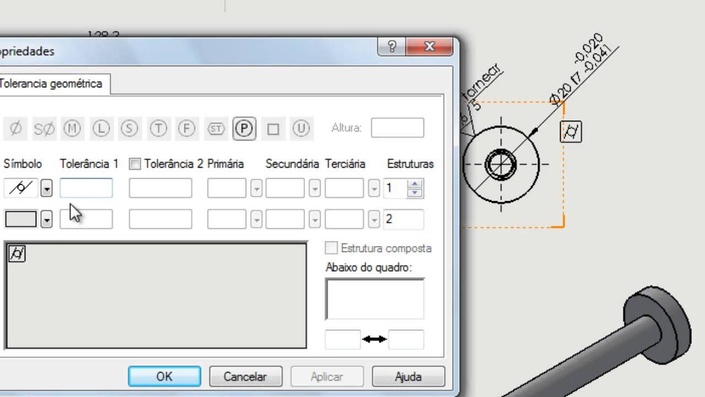Click the Altura height input field
Image resolution: width=705 pixels, height=397 pixels.
[397, 128]
